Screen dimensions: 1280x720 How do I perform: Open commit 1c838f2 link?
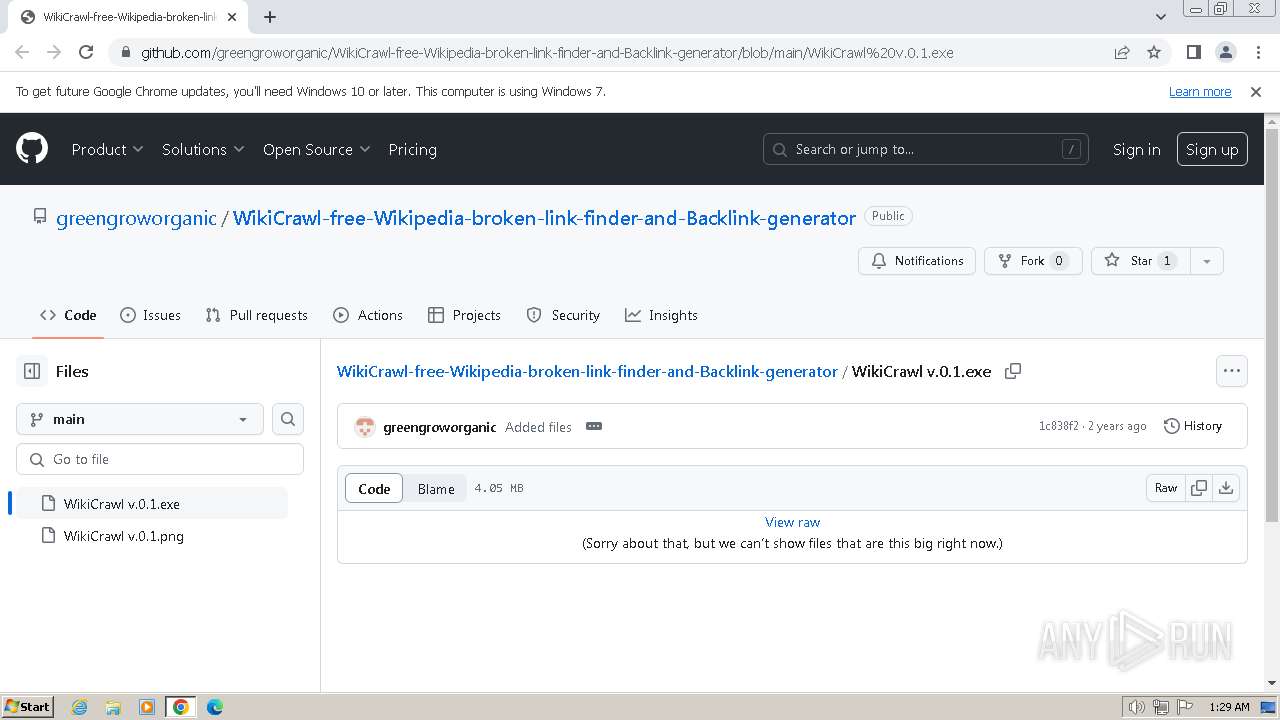tap(1058, 426)
